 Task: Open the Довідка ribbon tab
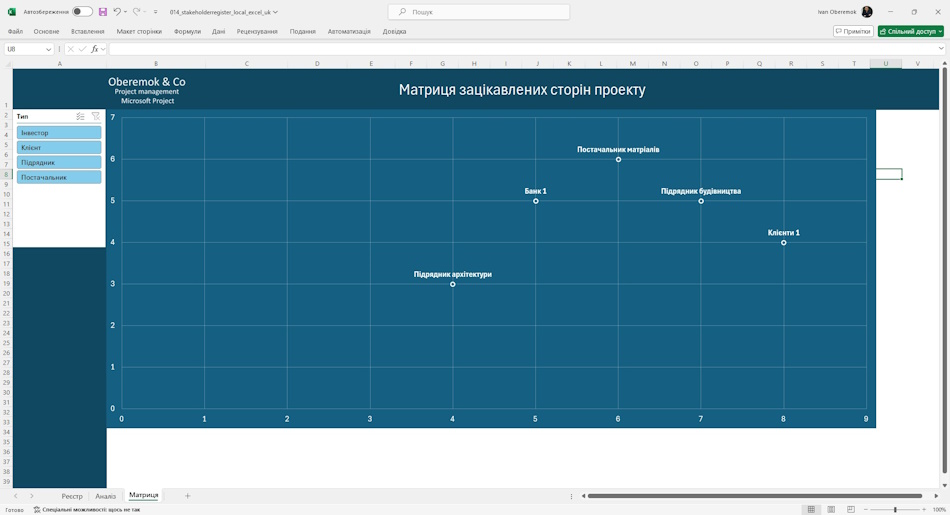(394, 32)
